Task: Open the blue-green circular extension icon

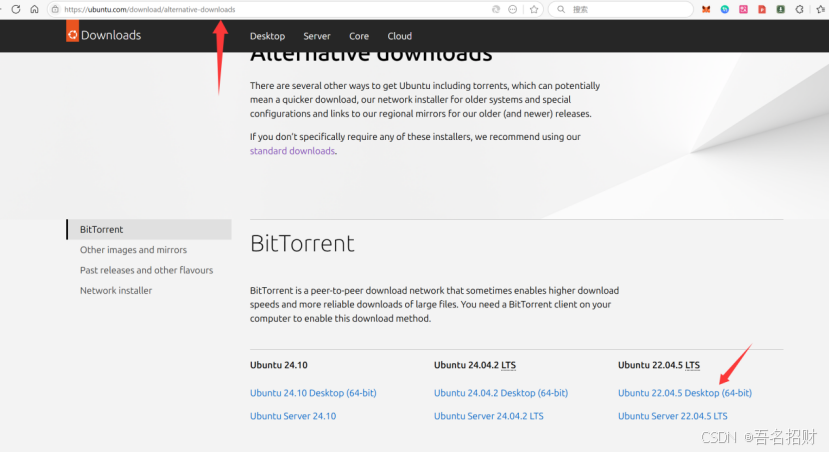Action: coord(725,9)
